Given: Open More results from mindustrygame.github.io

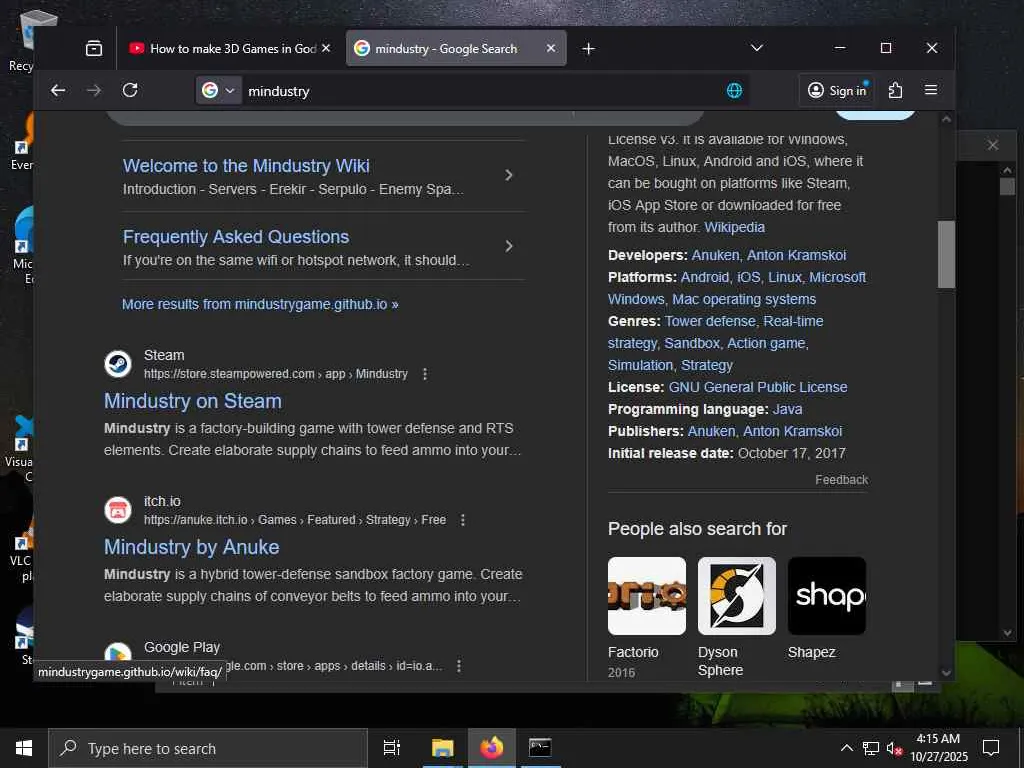Looking at the screenshot, I should [x=260, y=304].
